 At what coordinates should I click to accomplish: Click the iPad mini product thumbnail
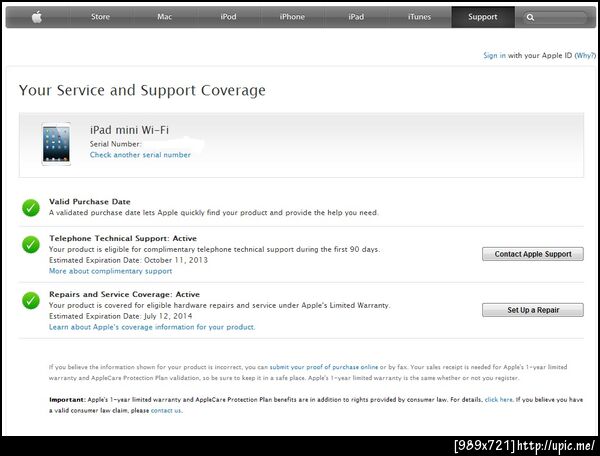click(x=56, y=144)
